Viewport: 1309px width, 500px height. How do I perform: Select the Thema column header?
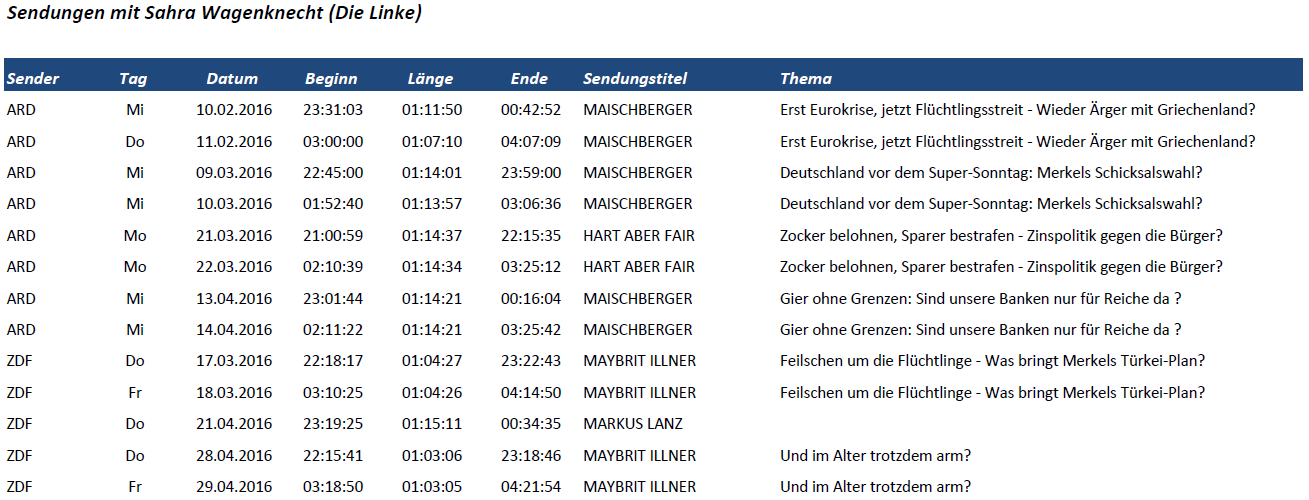click(x=806, y=79)
